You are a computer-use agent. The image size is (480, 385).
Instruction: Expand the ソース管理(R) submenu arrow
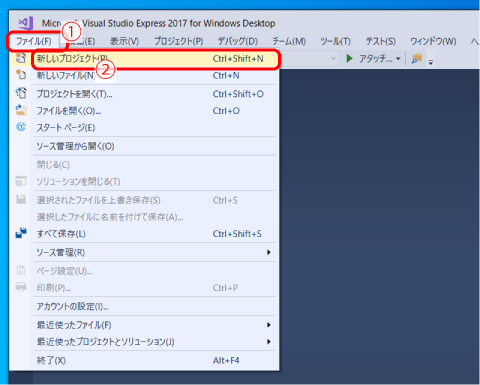point(269,252)
